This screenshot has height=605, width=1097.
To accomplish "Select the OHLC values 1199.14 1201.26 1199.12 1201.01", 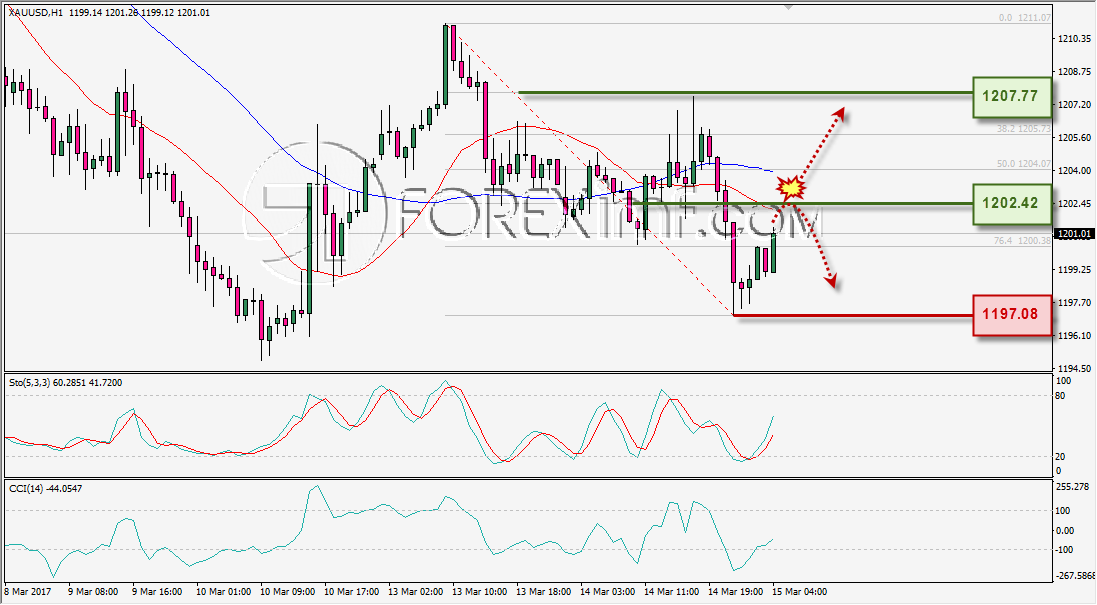I will tap(139, 13).
